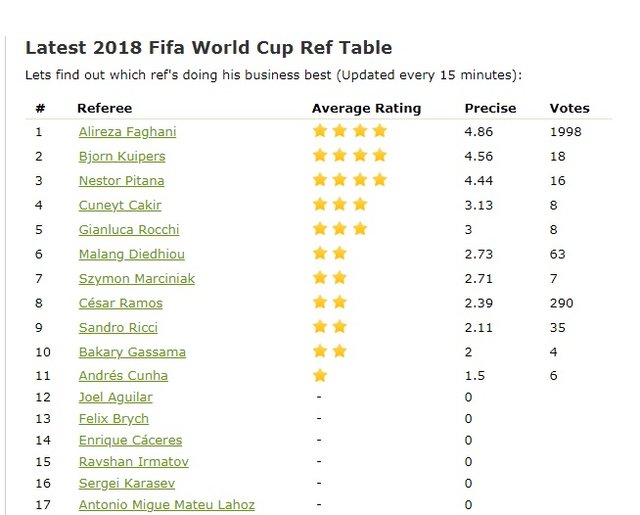Viewport: 640px width, 515px height.
Task: Select Joel Aguilar referee link
Action: [116, 397]
